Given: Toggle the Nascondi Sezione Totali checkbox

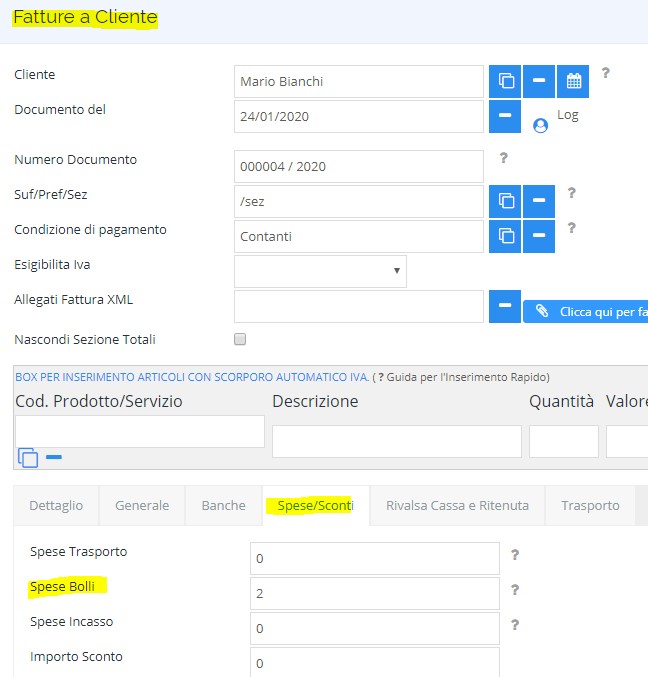Looking at the screenshot, I should pos(240,339).
